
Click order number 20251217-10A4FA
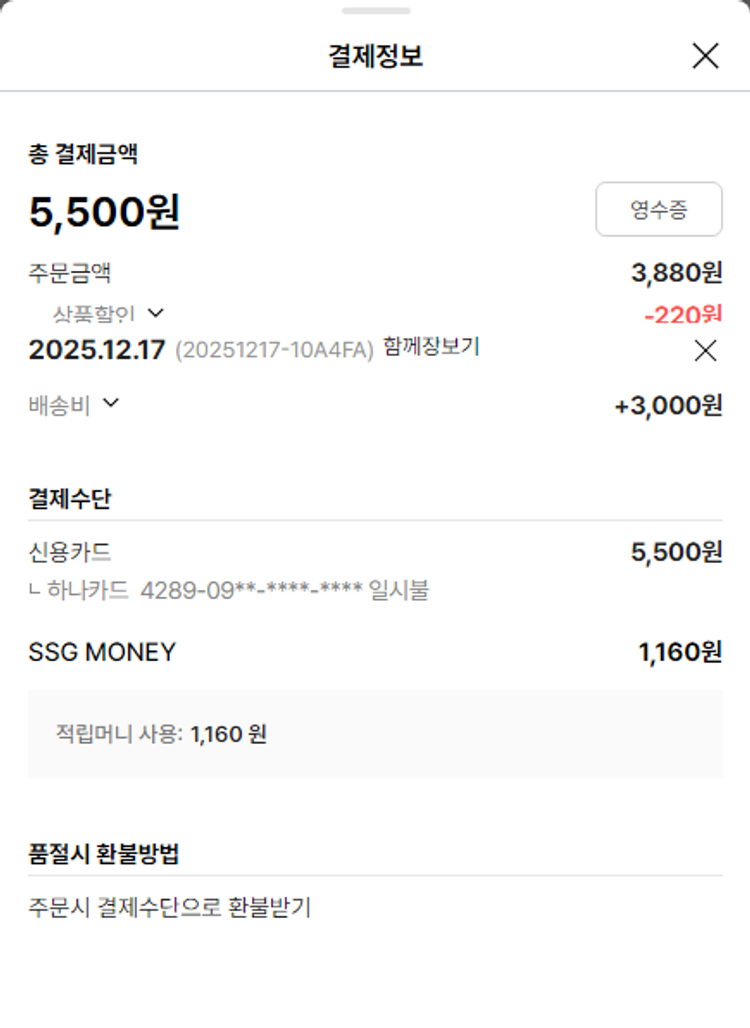[274, 349]
